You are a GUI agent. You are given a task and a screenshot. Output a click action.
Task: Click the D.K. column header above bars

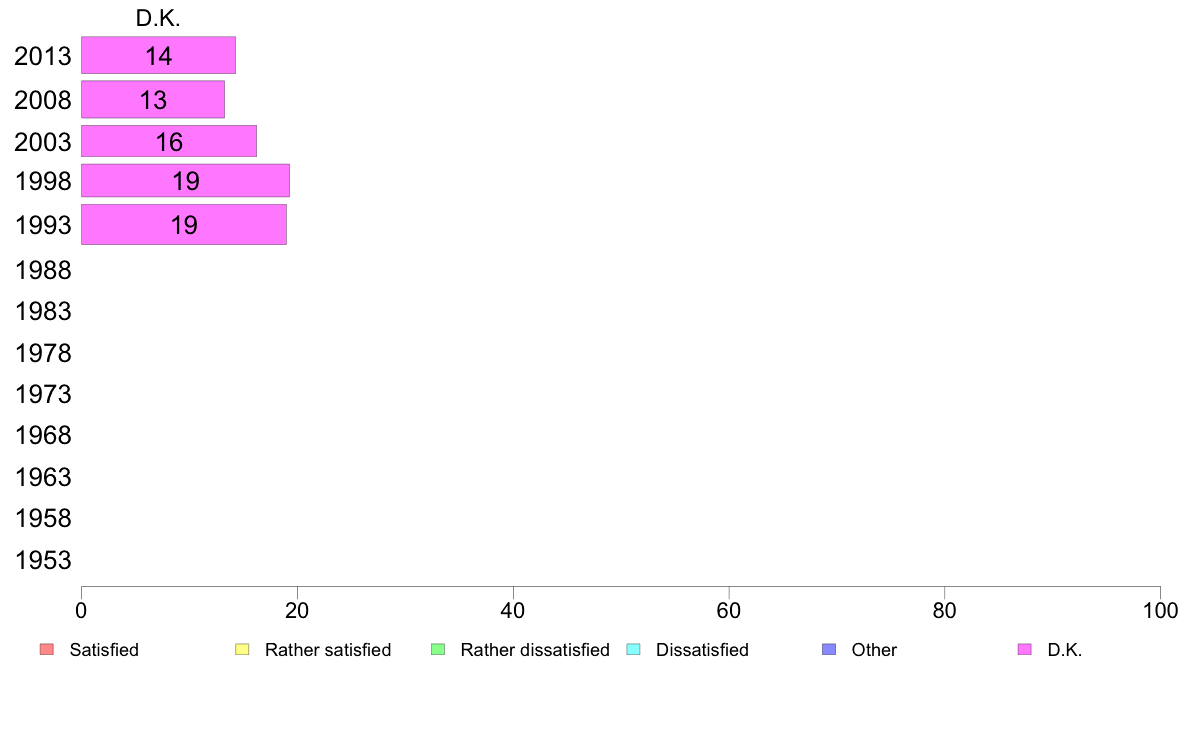tap(158, 18)
